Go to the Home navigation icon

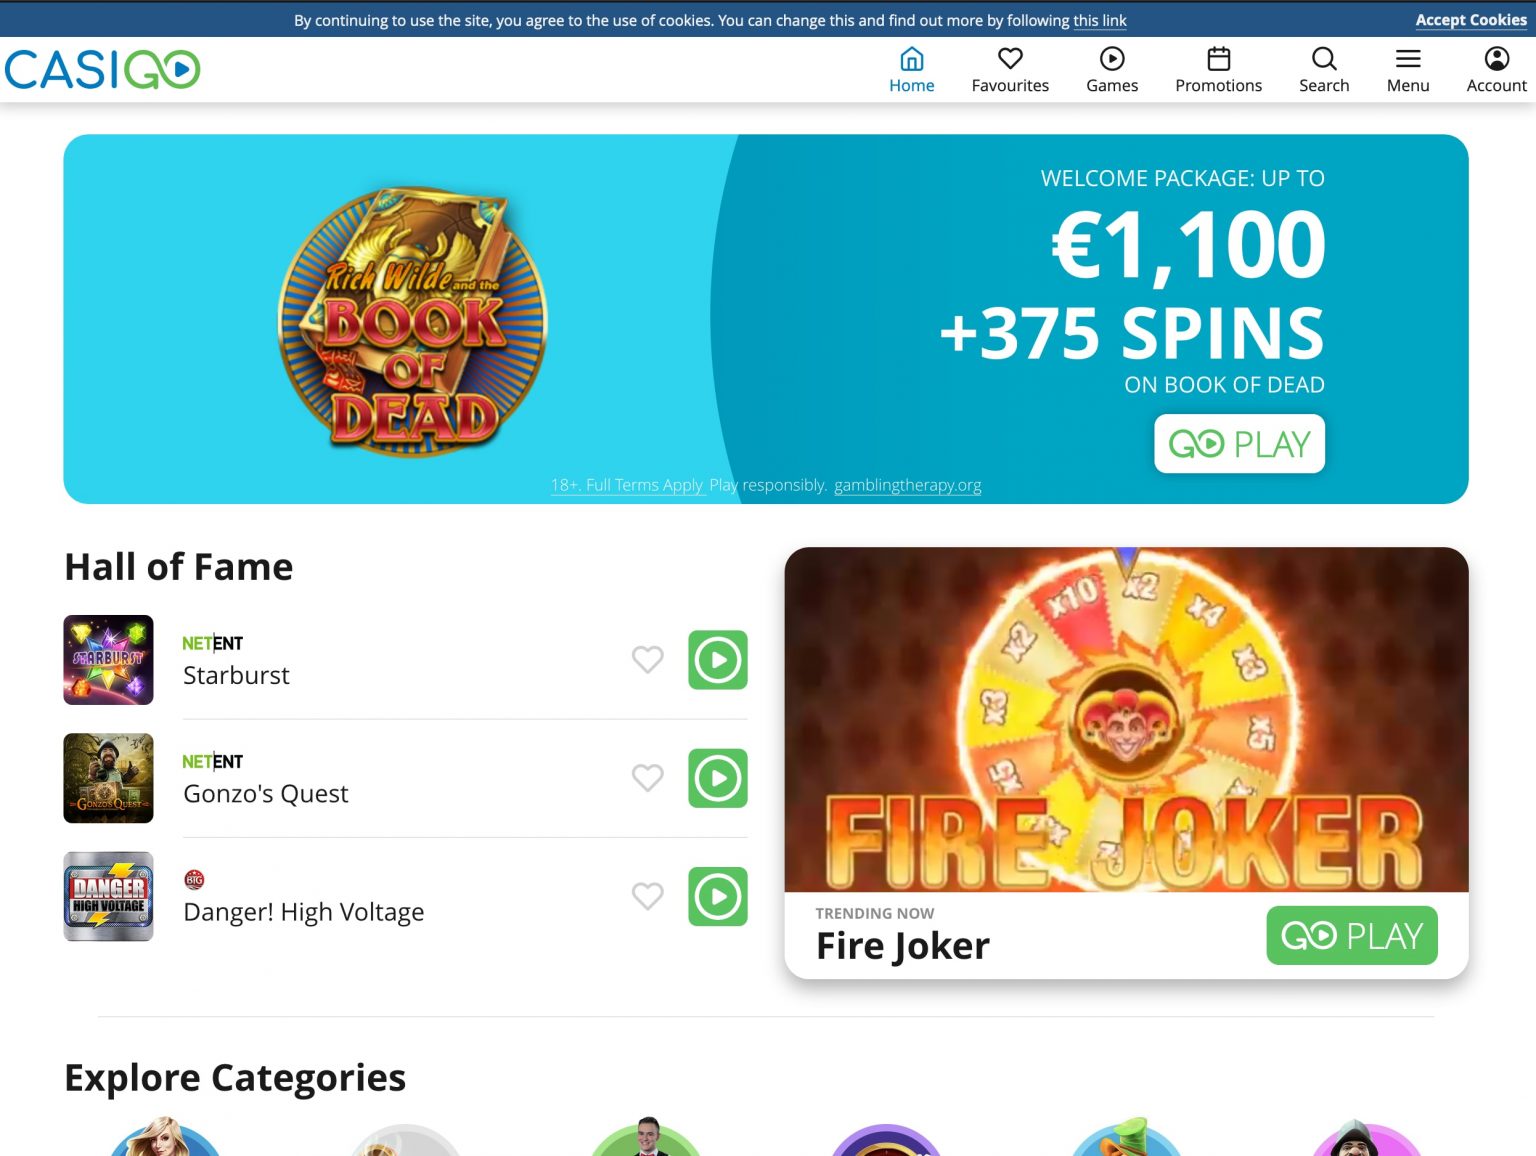911,59
